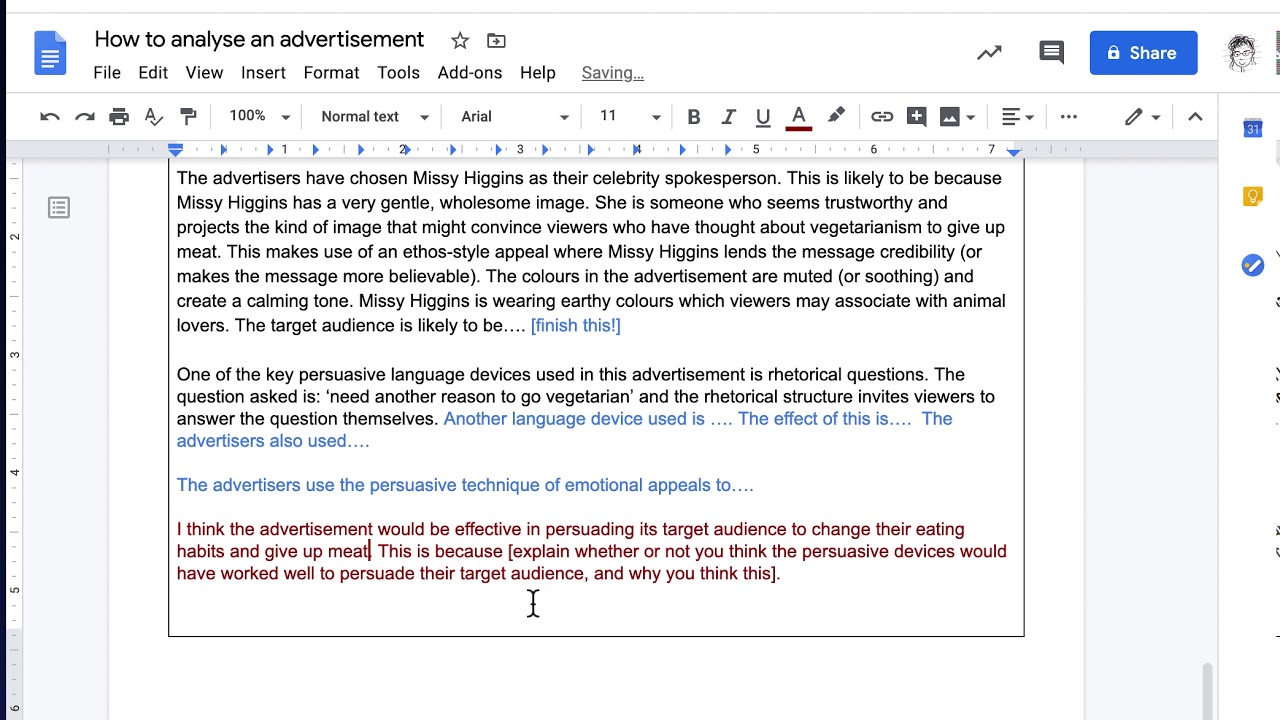
Task: Hide the menus with the up arrow
Action: coord(1195,117)
